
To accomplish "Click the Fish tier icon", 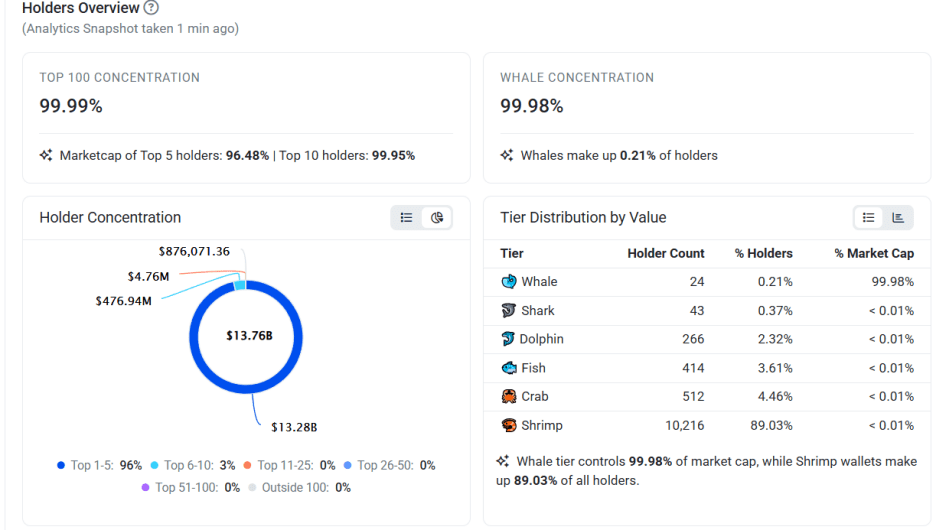I will point(509,368).
